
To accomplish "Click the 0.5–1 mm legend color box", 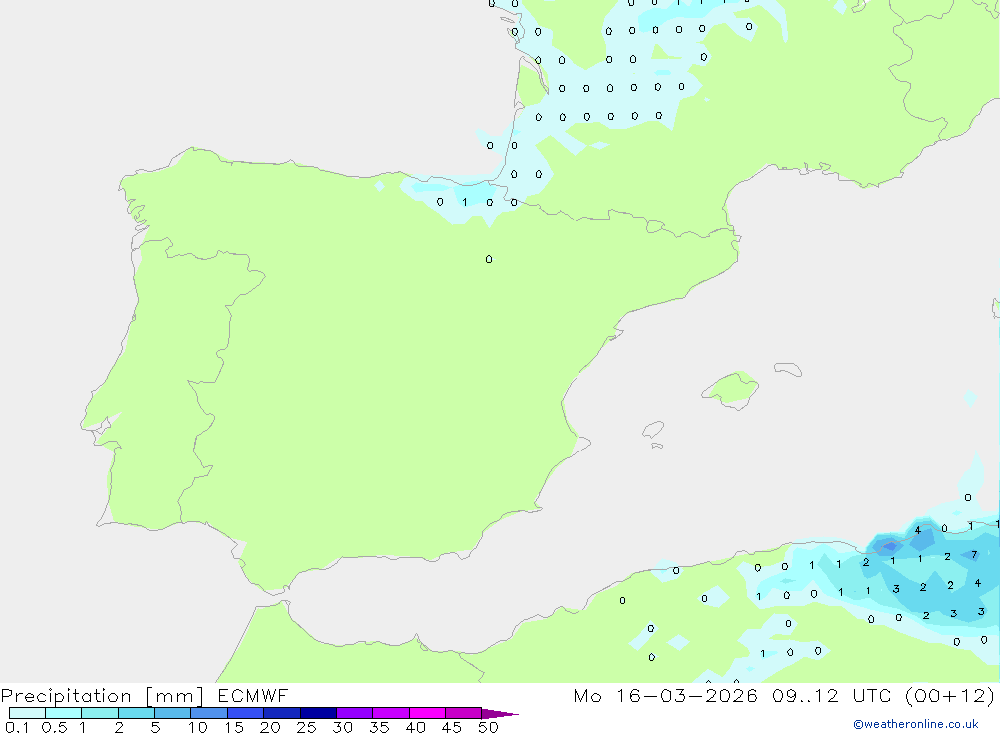I will 63,713.
